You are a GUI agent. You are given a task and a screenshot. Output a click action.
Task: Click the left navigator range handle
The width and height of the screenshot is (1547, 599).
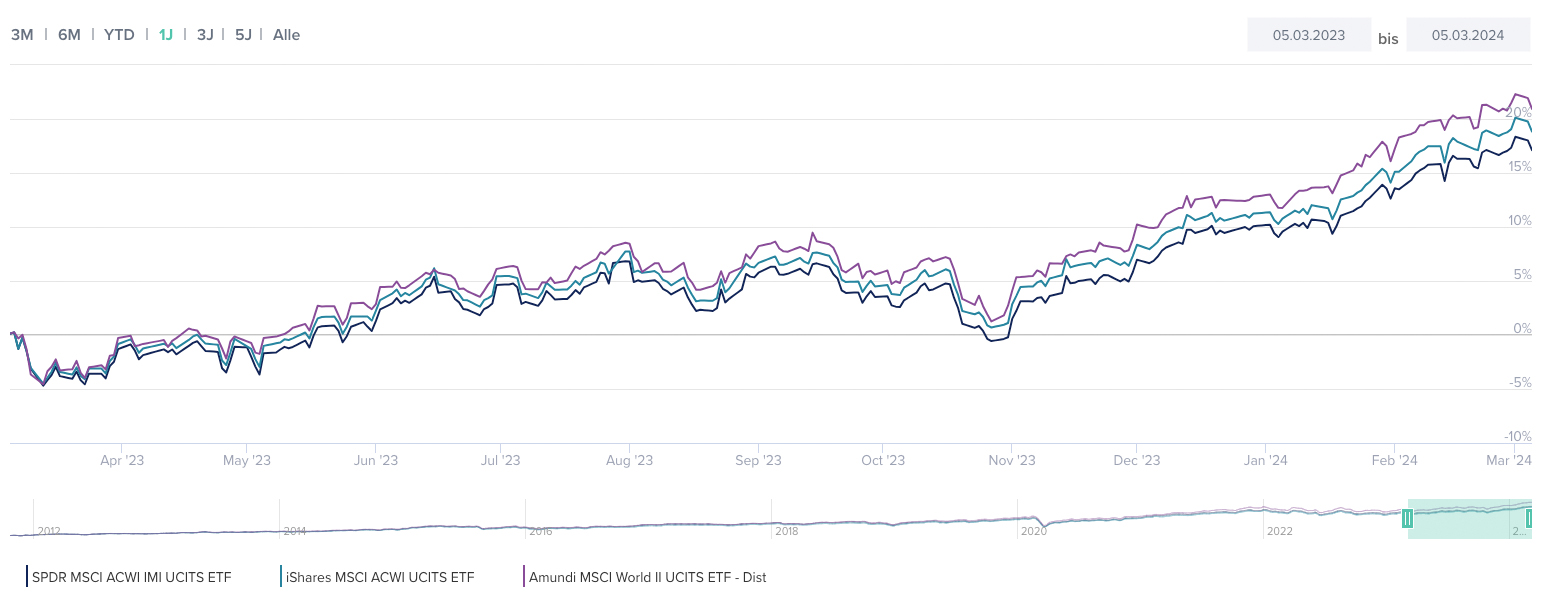(1408, 518)
